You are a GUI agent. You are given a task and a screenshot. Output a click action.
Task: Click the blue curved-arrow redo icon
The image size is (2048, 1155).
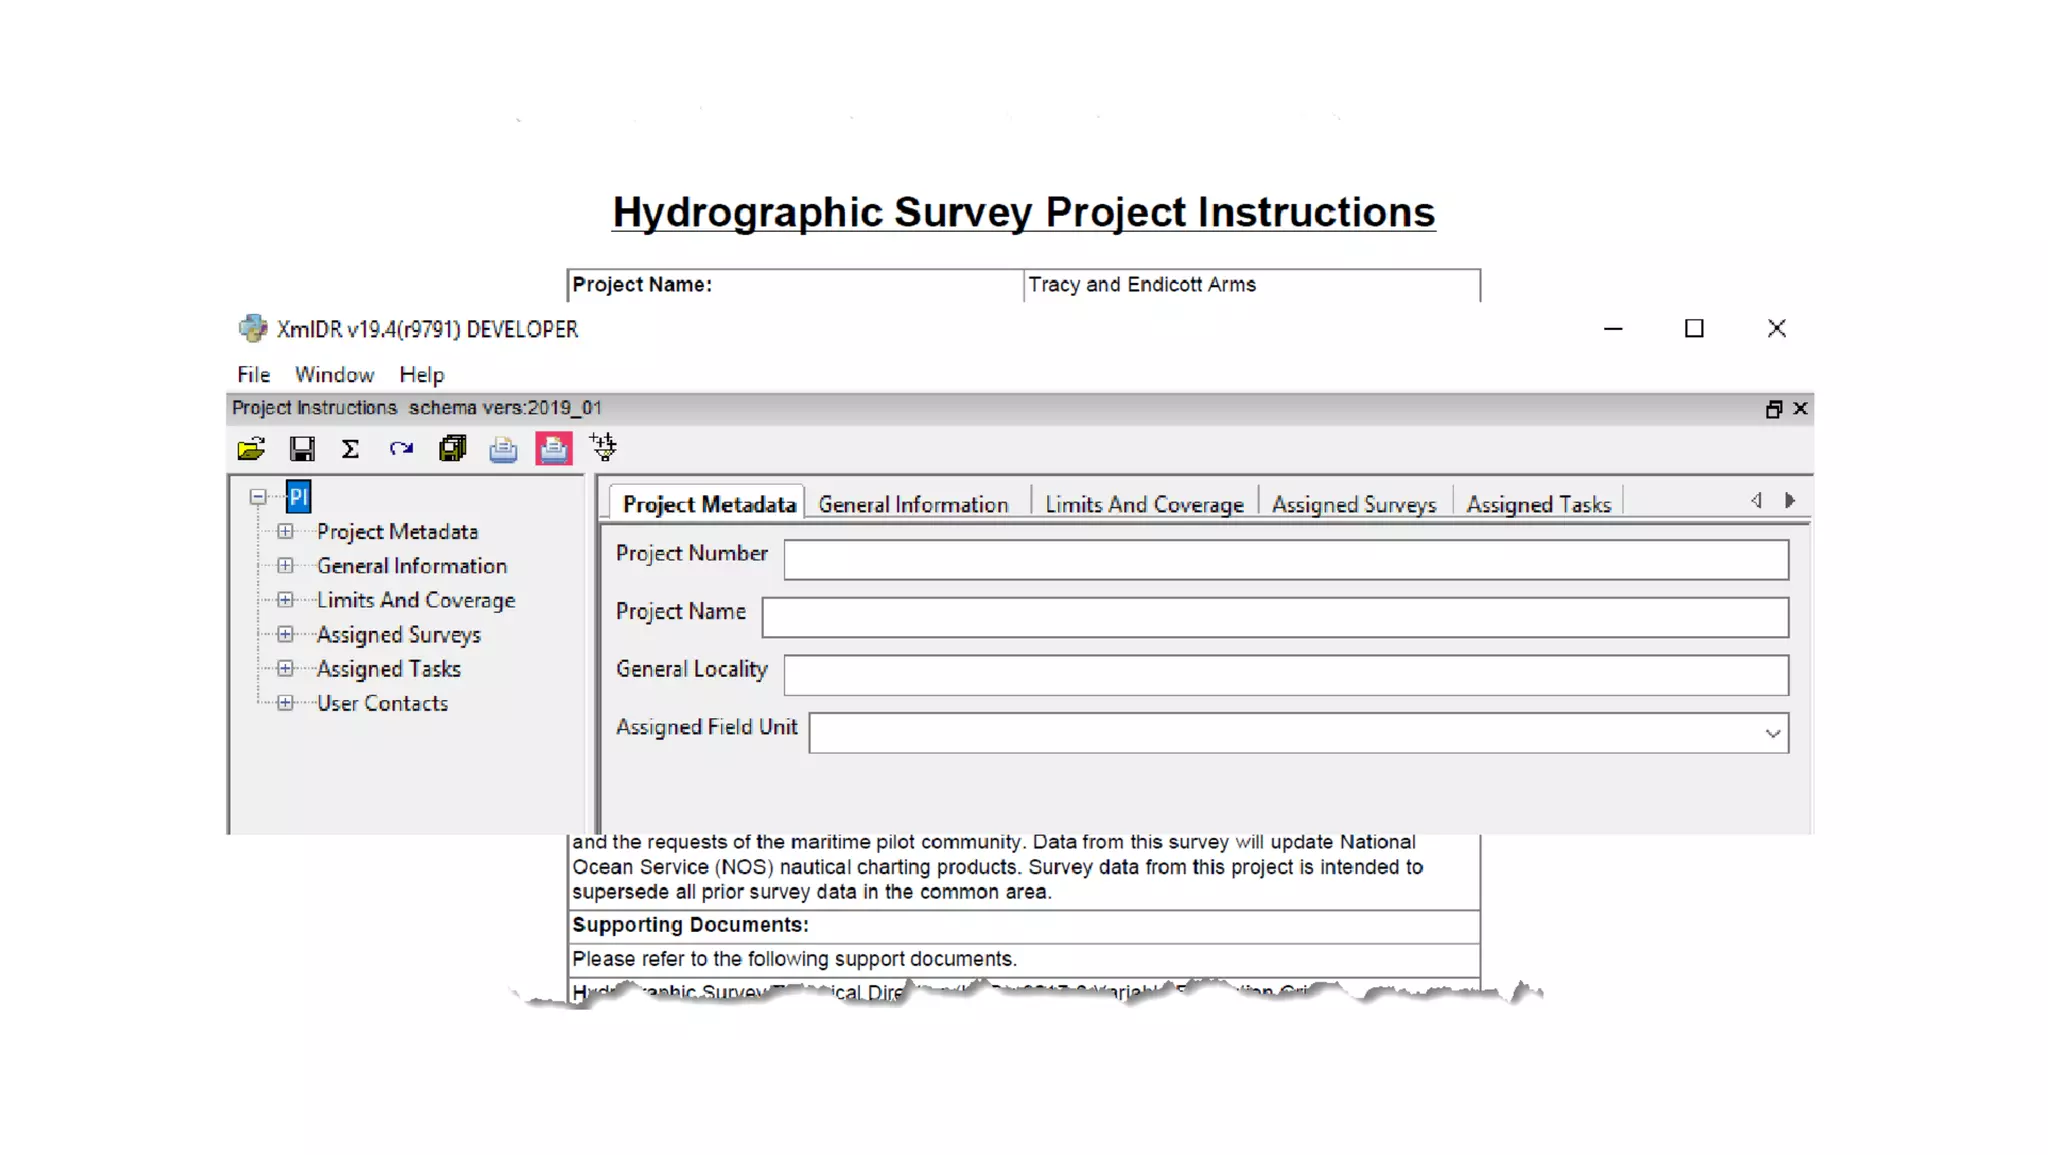click(401, 449)
